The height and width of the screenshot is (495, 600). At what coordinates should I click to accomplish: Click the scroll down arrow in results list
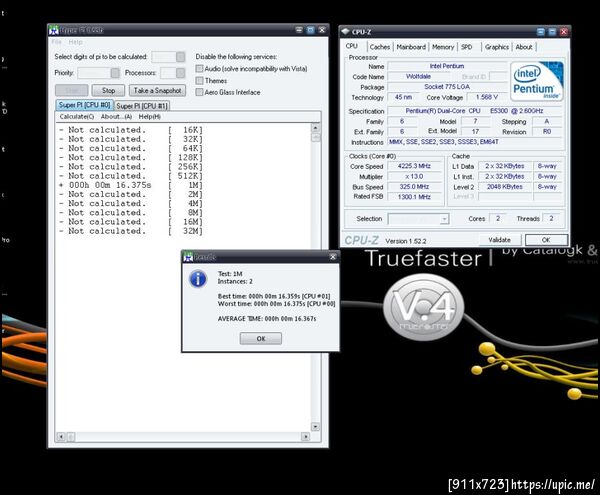click(x=316, y=426)
